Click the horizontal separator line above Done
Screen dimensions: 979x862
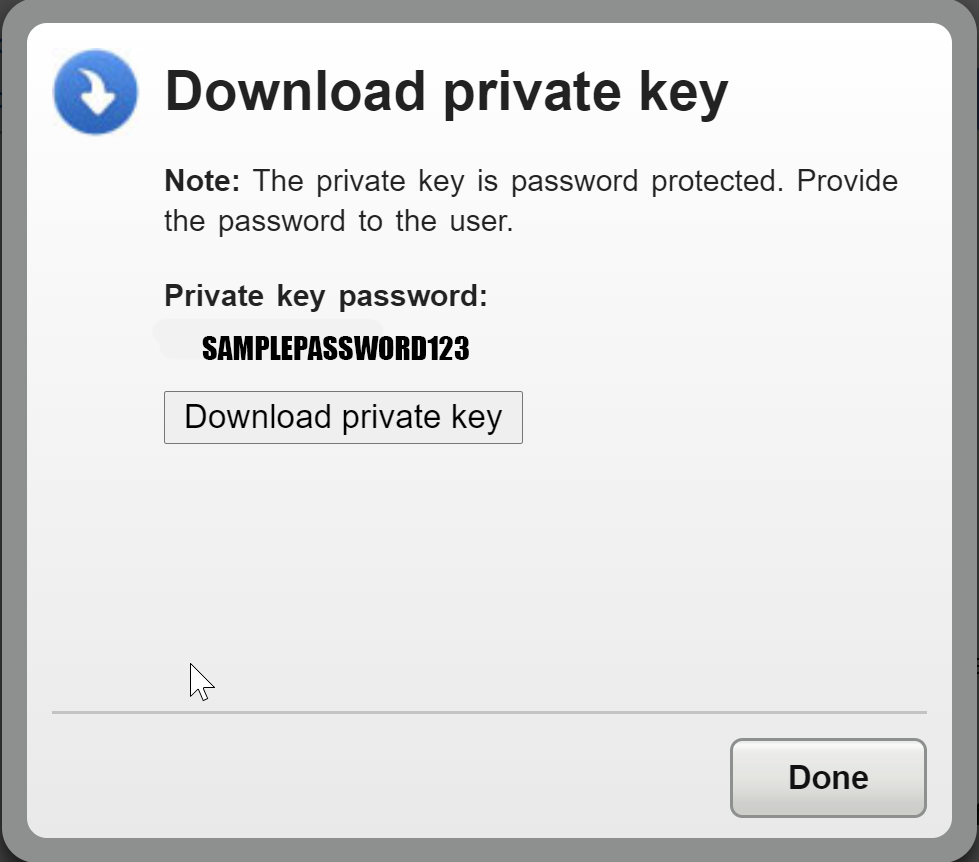point(490,712)
